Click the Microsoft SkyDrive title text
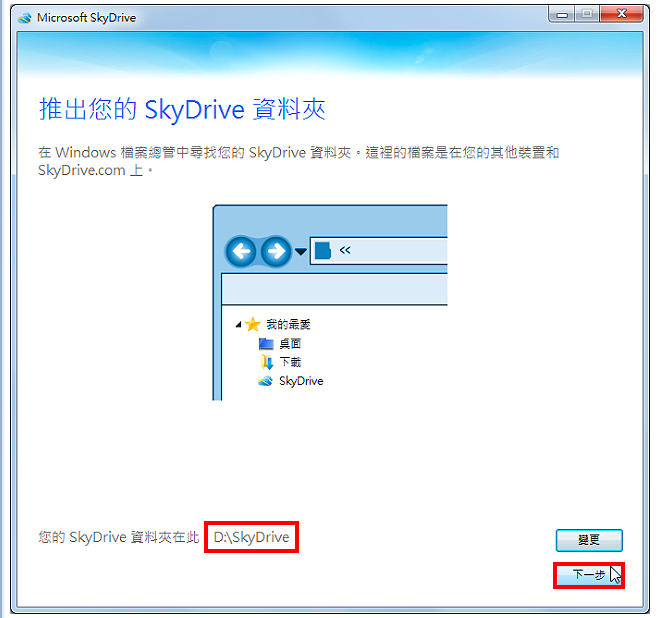The image size is (663, 618). click(x=87, y=18)
